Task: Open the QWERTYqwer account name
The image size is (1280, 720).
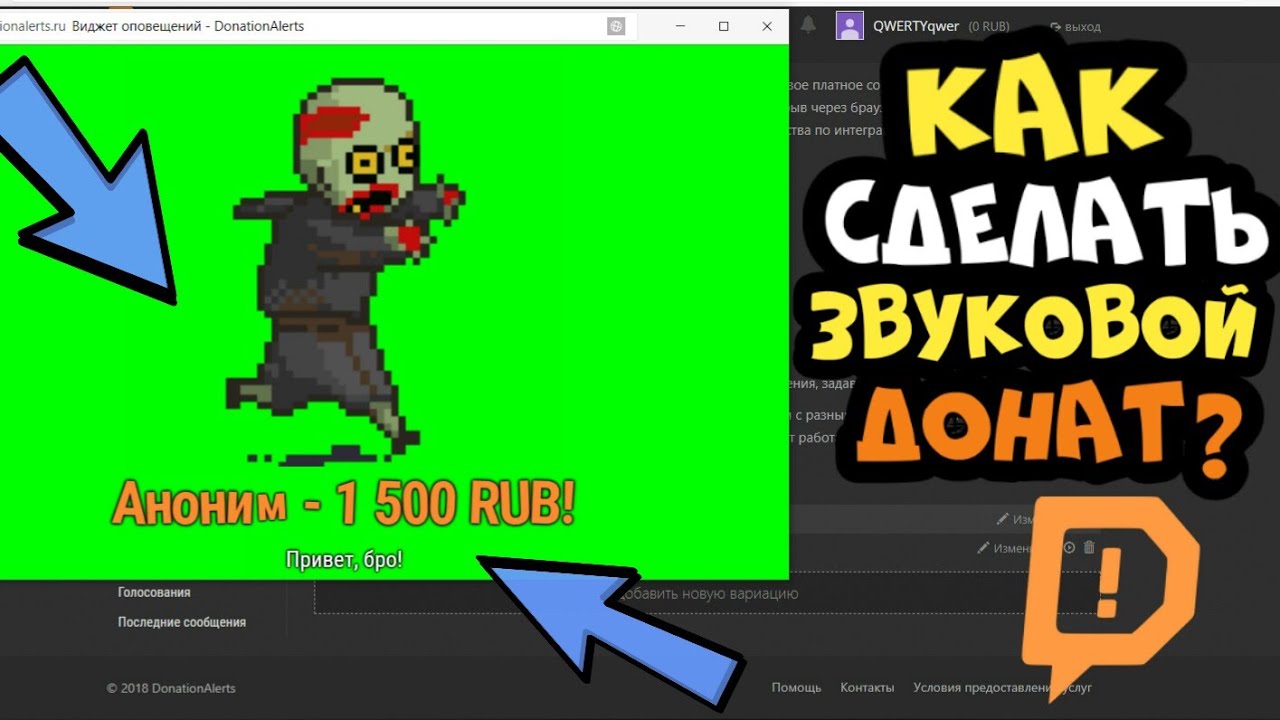Action: 916,27
